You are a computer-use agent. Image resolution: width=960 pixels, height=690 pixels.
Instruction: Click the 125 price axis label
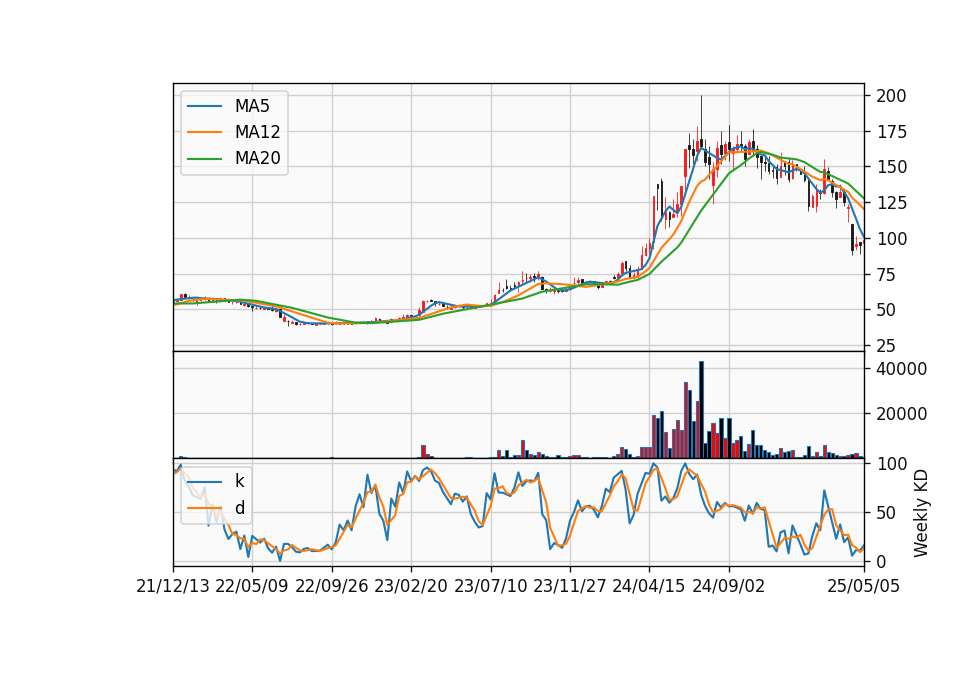(x=891, y=203)
